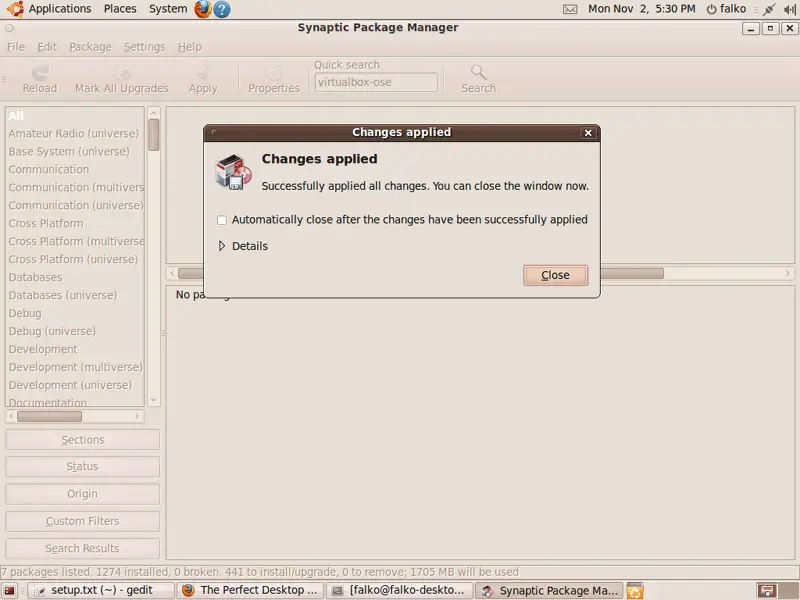Select the All category
This screenshot has height=600, width=800.
point(75,116)
